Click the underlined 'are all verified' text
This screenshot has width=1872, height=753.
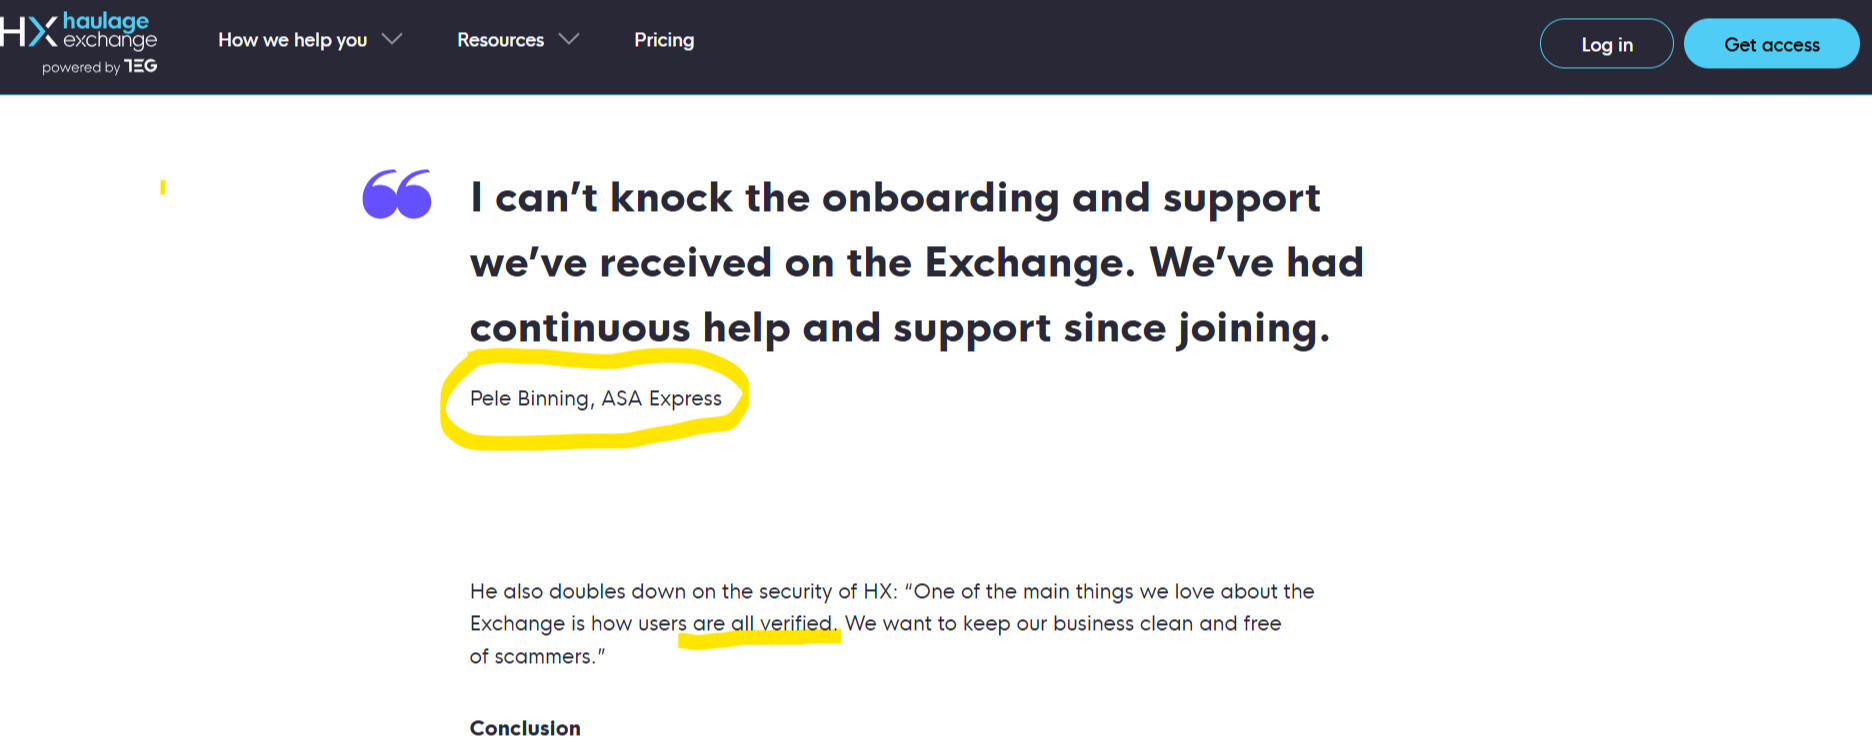764,624
